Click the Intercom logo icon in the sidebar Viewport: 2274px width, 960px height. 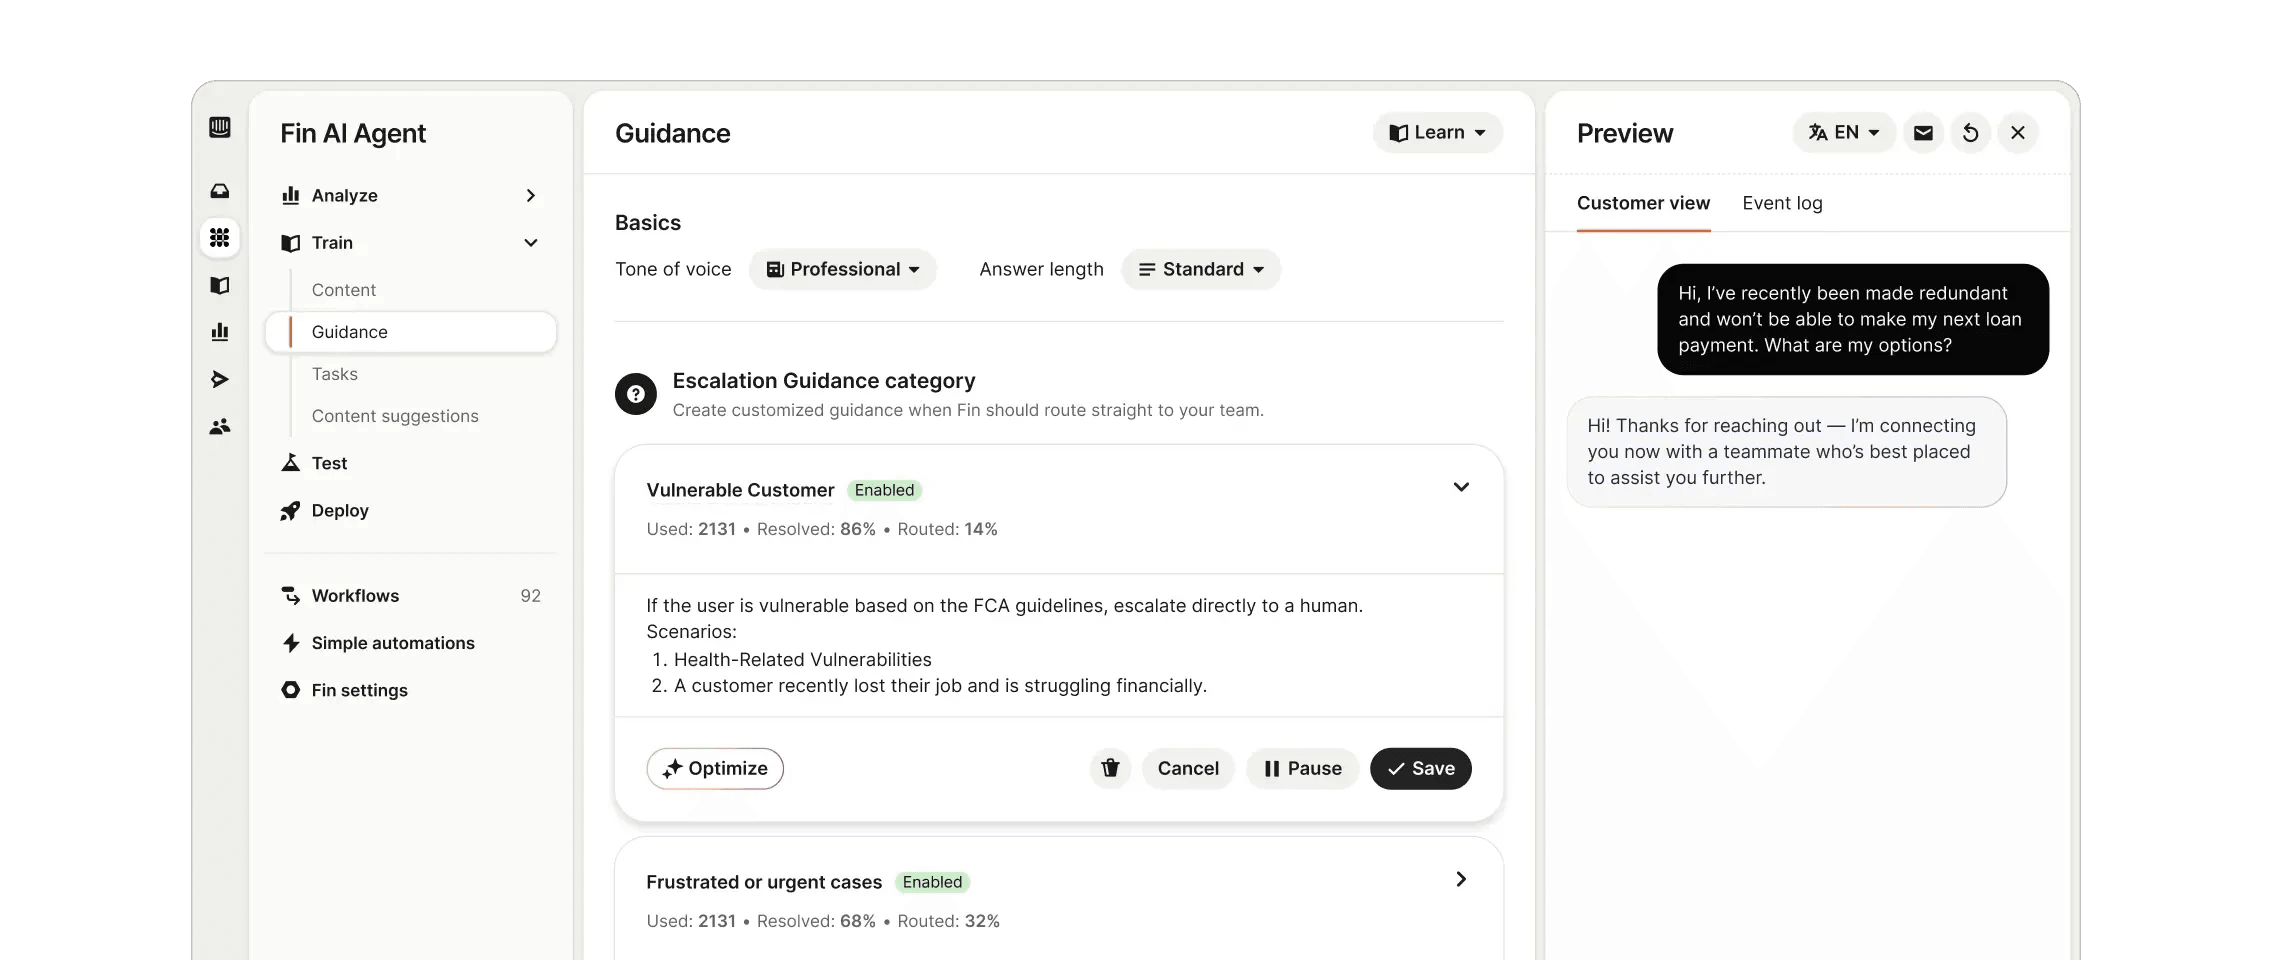click(x=220, y=127)
